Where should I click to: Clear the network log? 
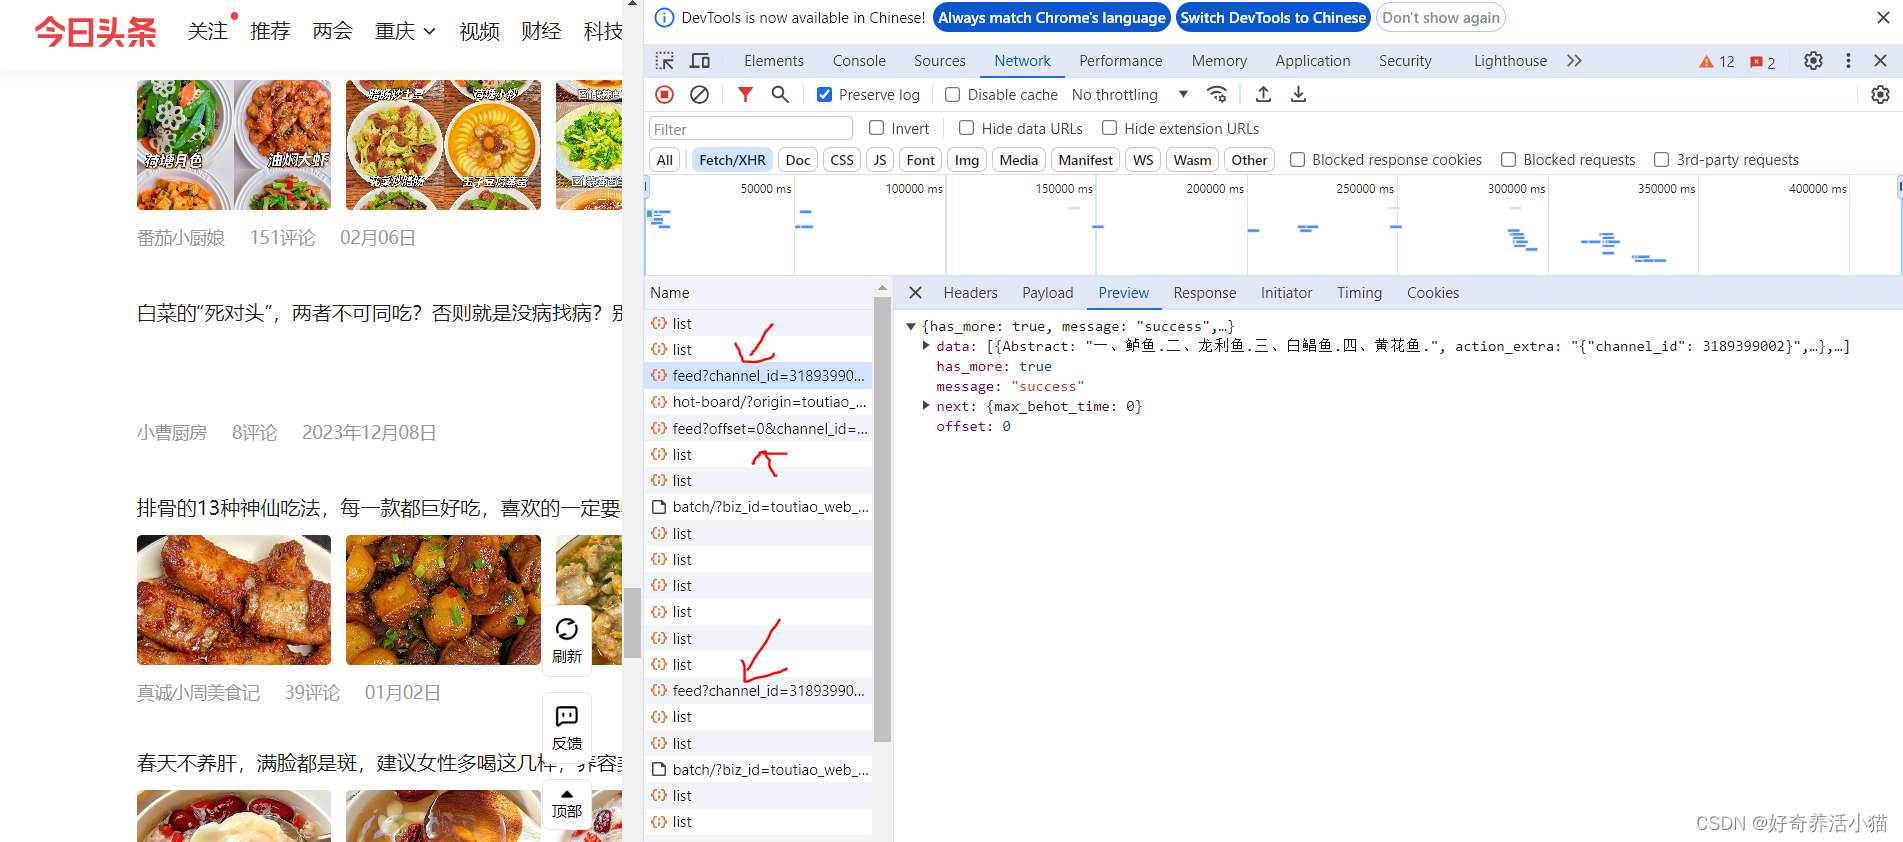click(700, 94)
